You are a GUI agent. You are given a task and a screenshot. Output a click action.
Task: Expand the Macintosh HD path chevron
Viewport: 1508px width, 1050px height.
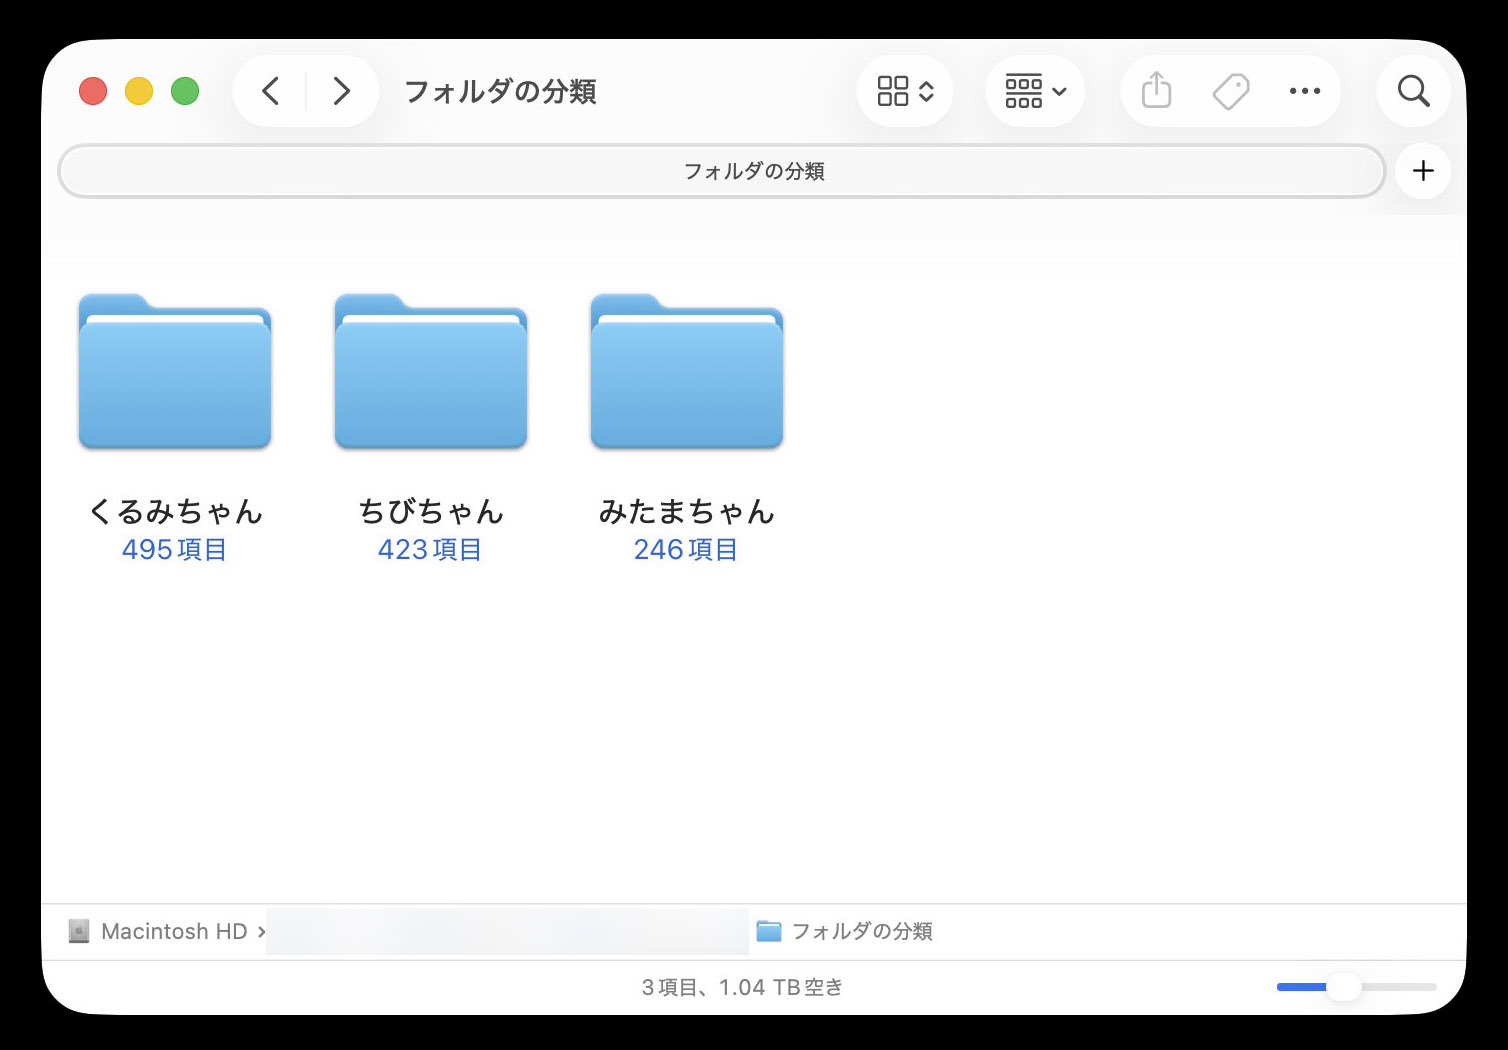tap(261, 931)
